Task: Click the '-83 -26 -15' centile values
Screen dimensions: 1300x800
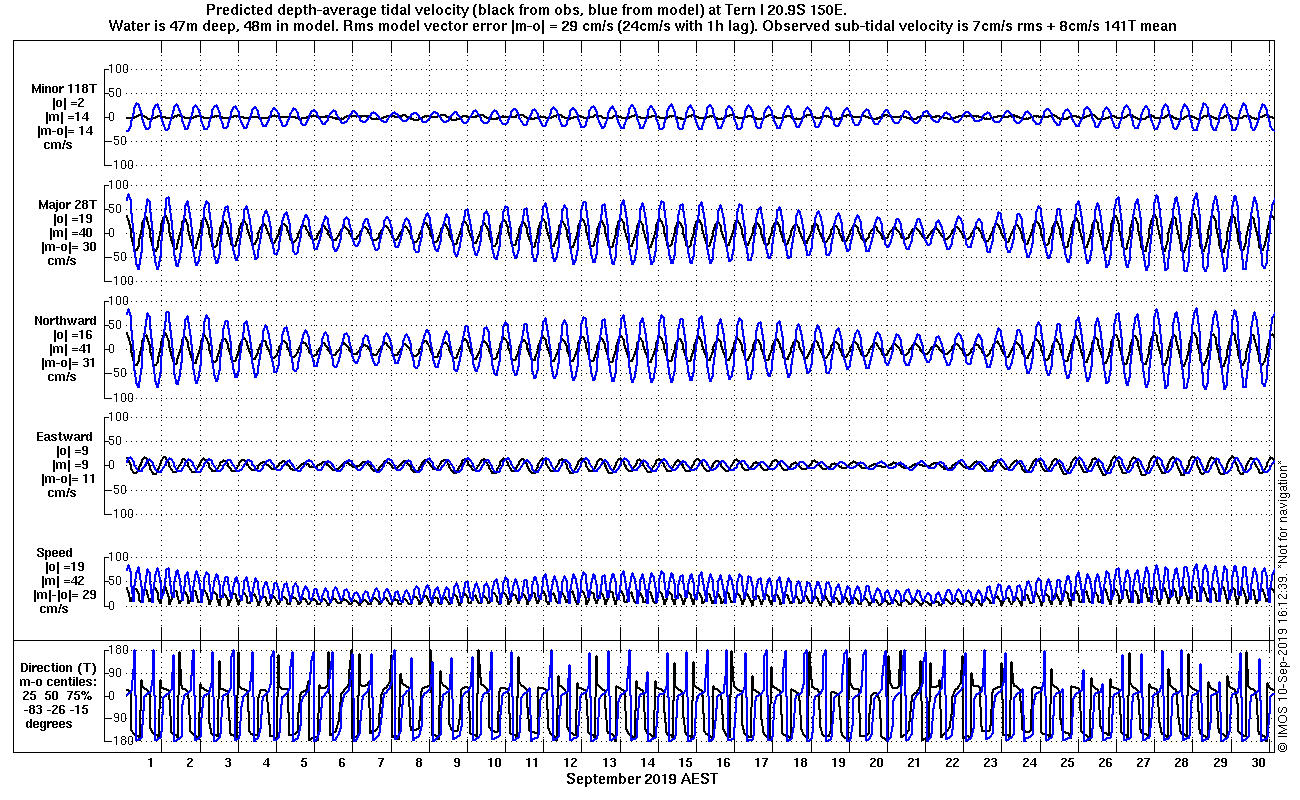Action: point(58,710)
